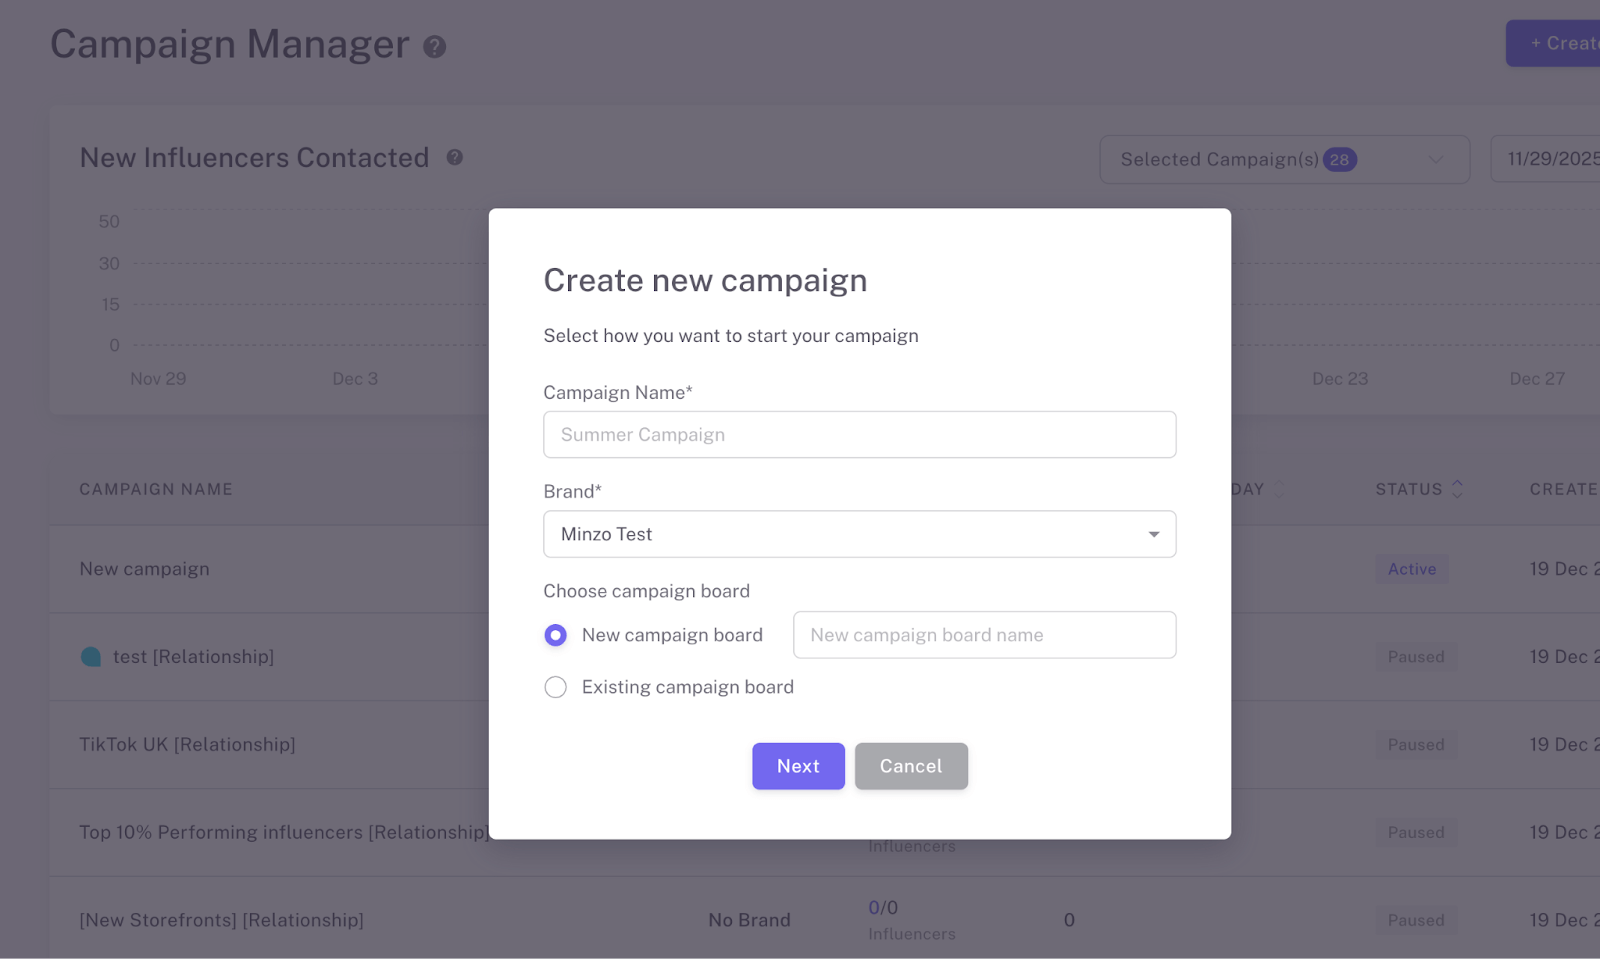Open the Minzo Test brand dropdown
Image resolution: width=1600 pixels, height=959 pixels.
[859, 534]
